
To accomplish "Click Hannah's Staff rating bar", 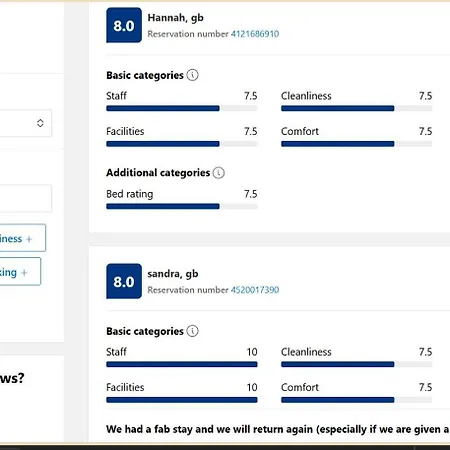I will [x=182, y=108].
